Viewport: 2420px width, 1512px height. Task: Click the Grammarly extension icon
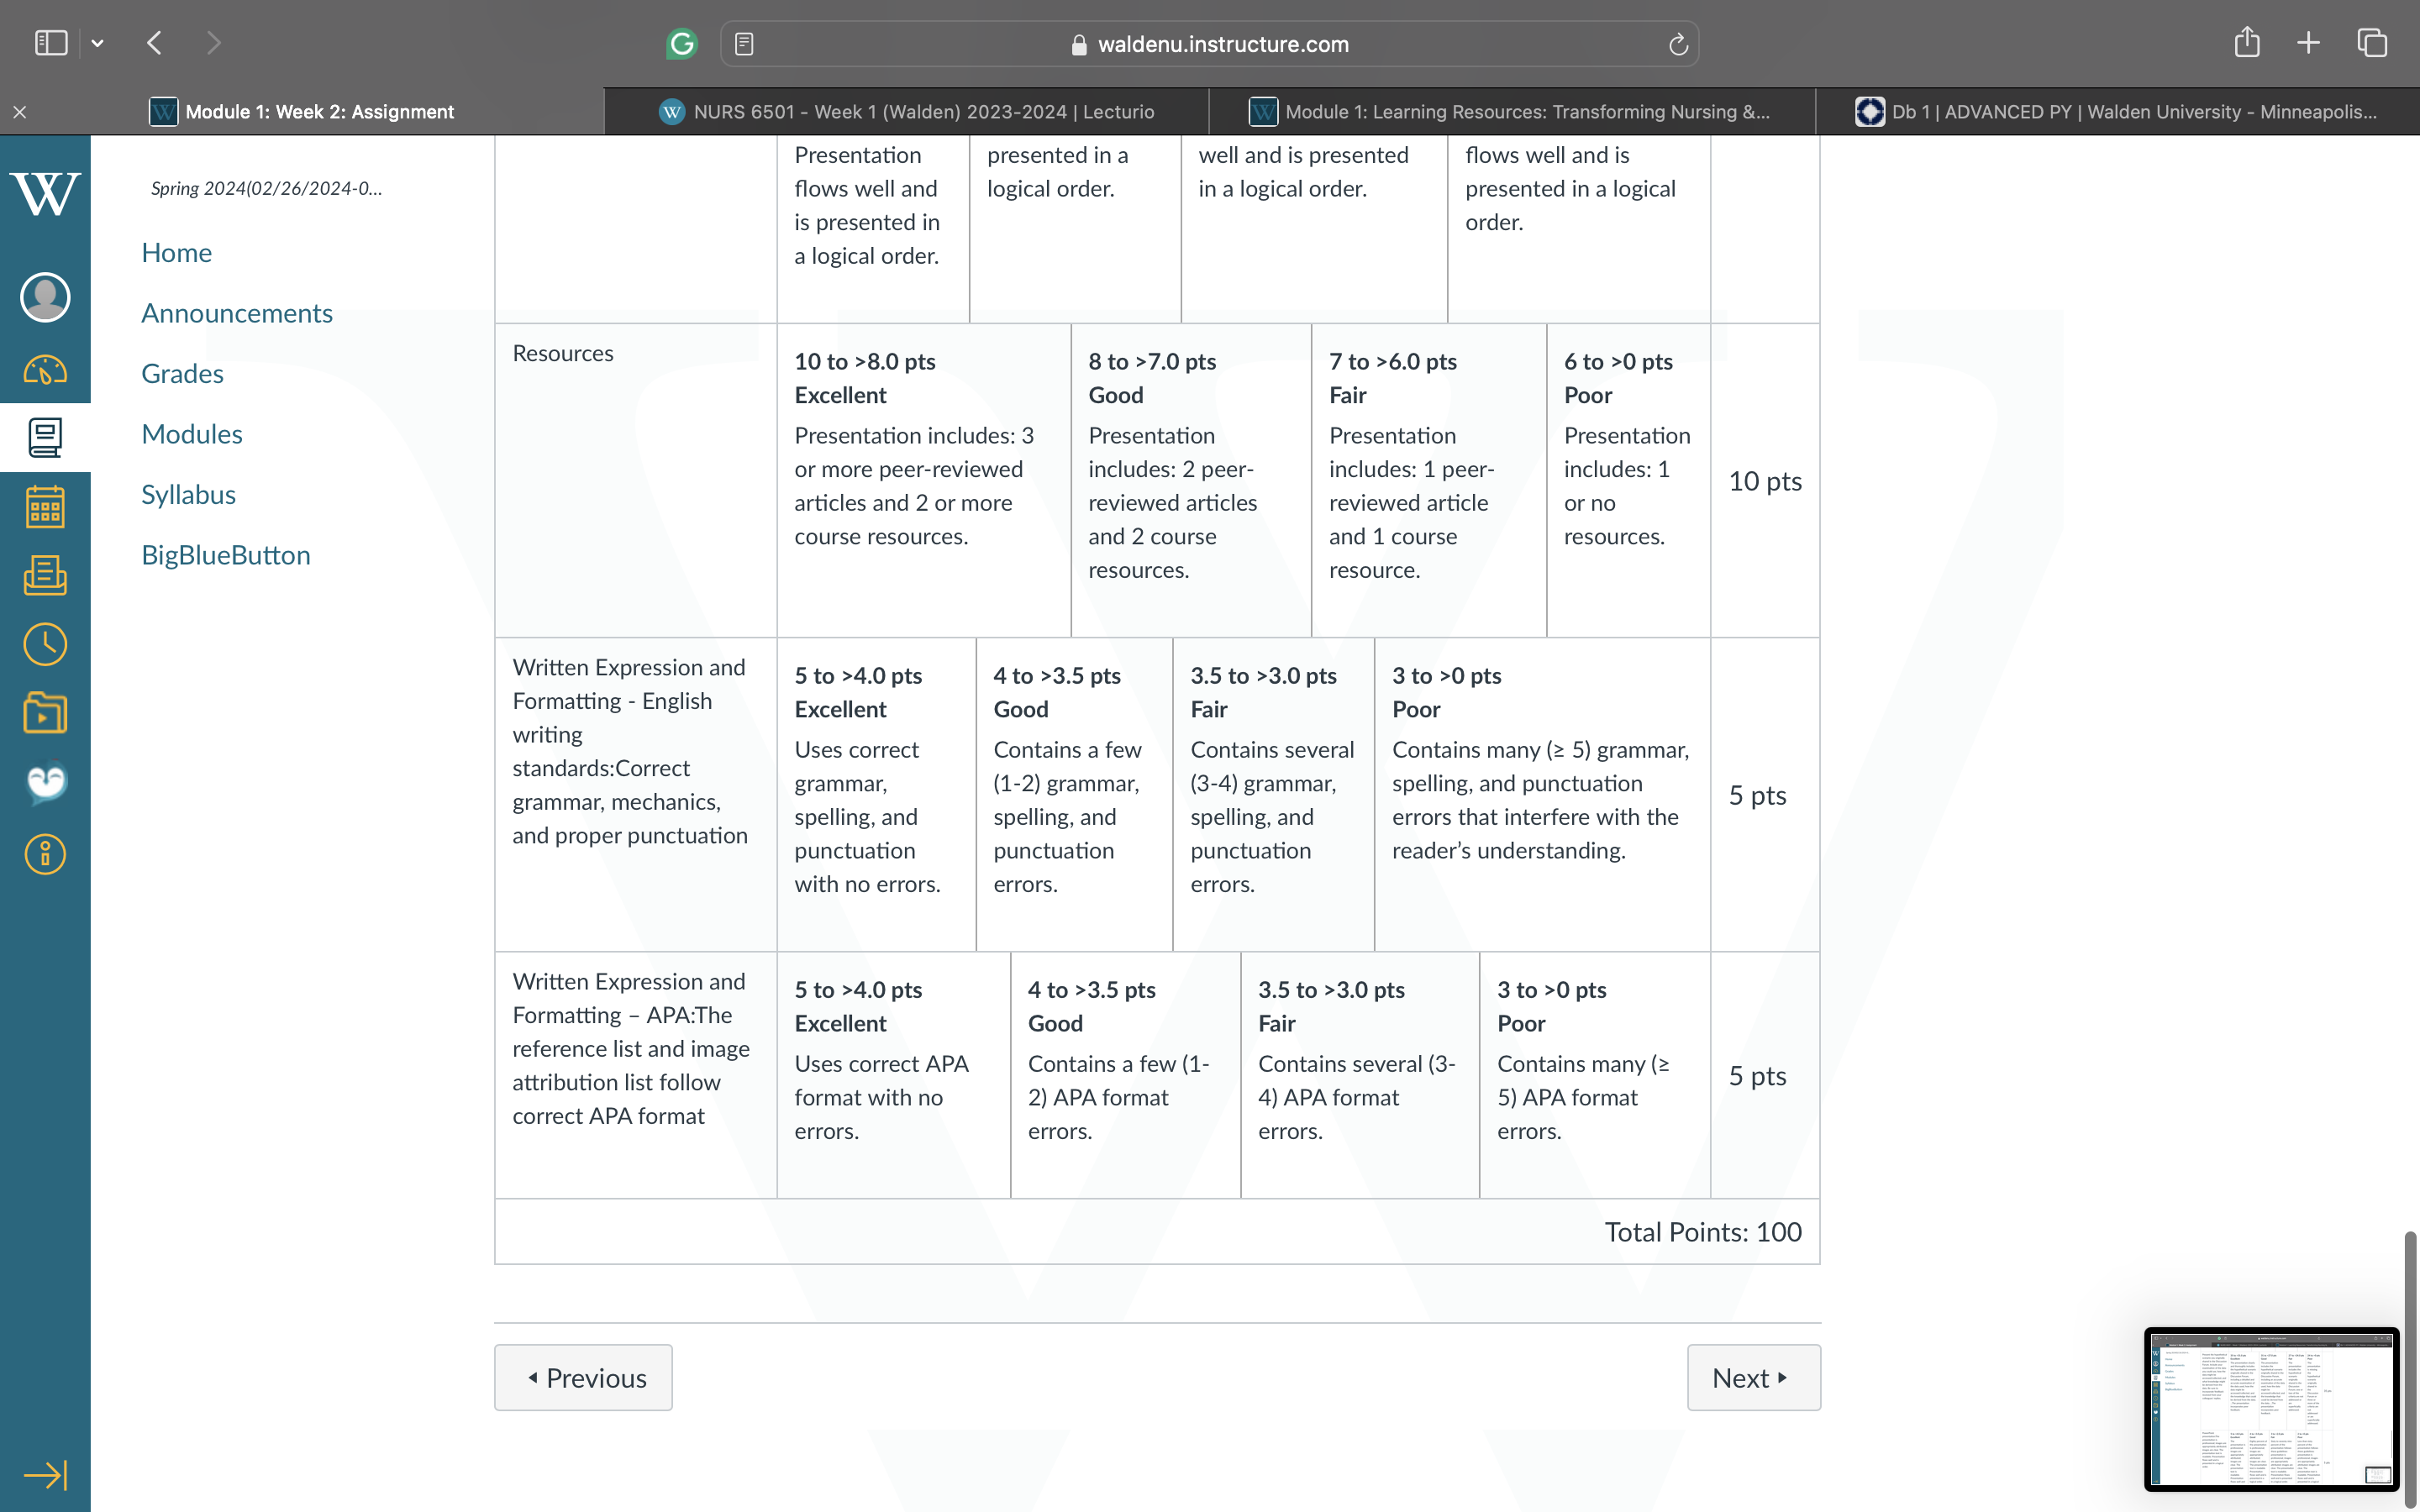[682, 43]
